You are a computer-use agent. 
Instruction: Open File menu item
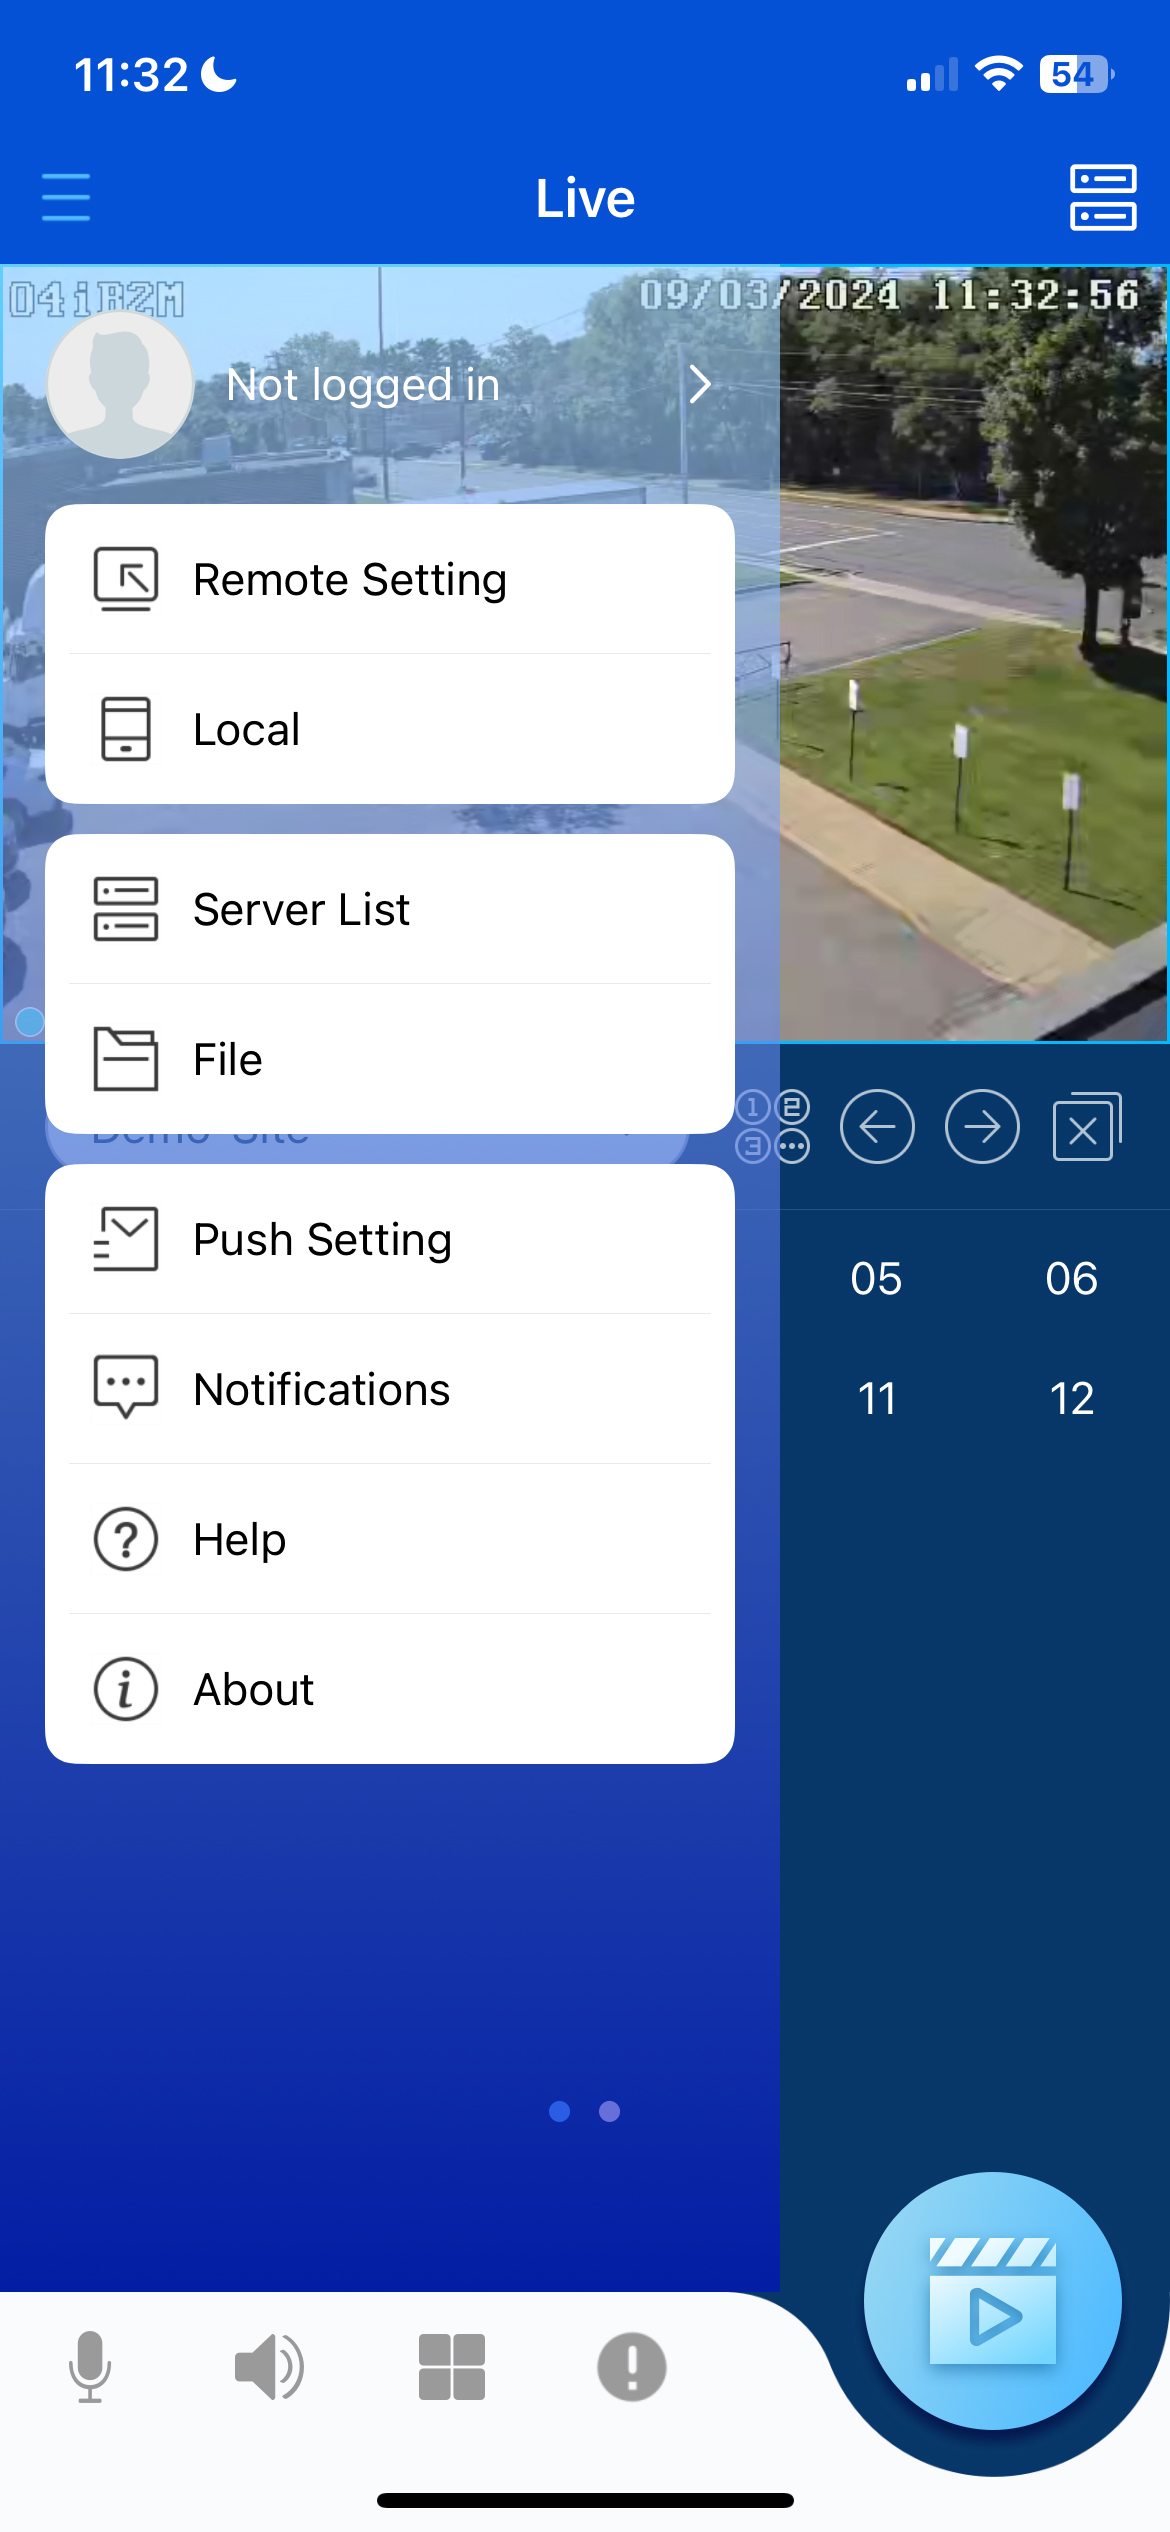click(x=390, y=1059)
